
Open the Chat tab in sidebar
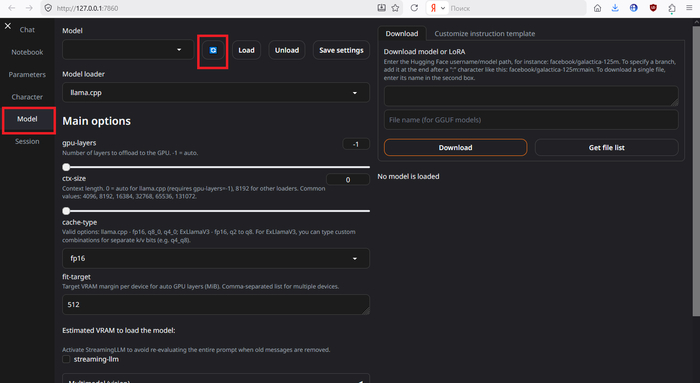pyautogui.click(x=27, y=30)
